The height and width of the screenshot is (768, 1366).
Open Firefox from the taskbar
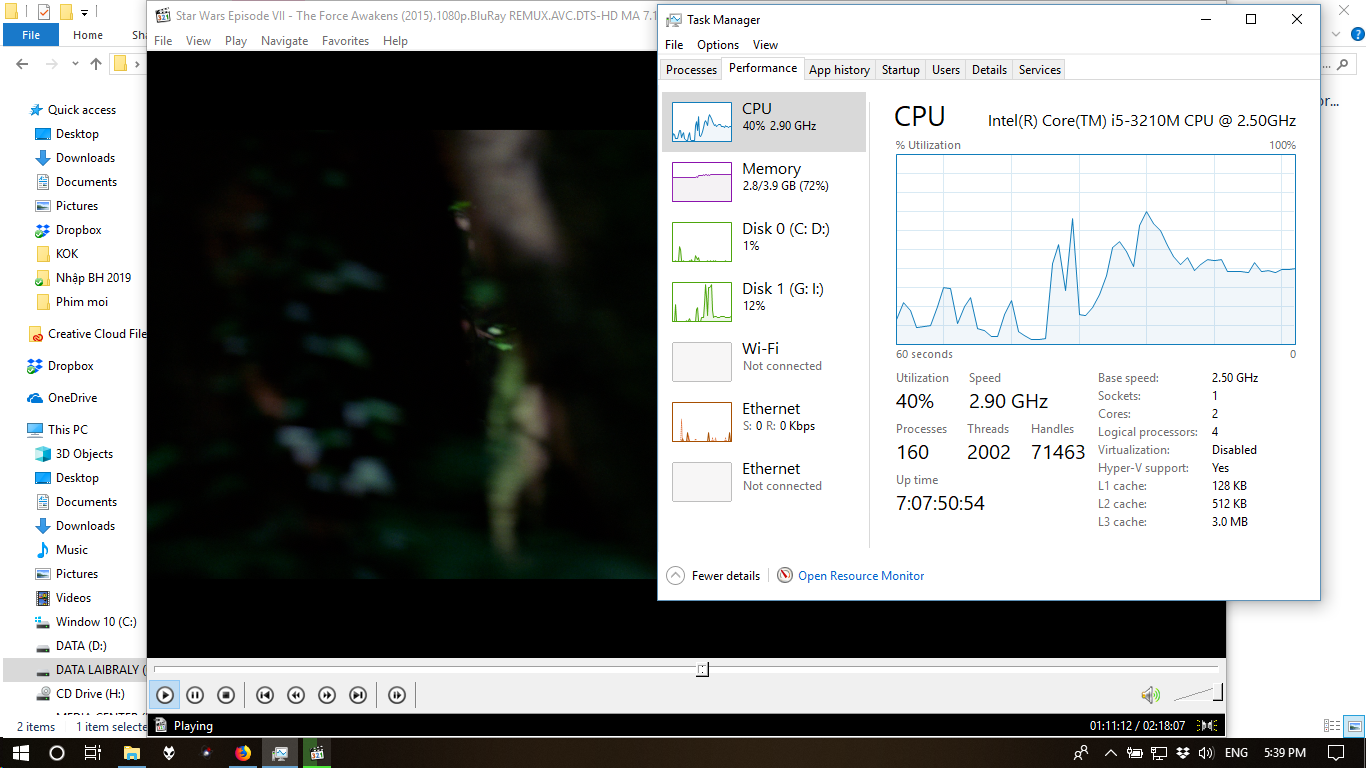tap(243, 752)
